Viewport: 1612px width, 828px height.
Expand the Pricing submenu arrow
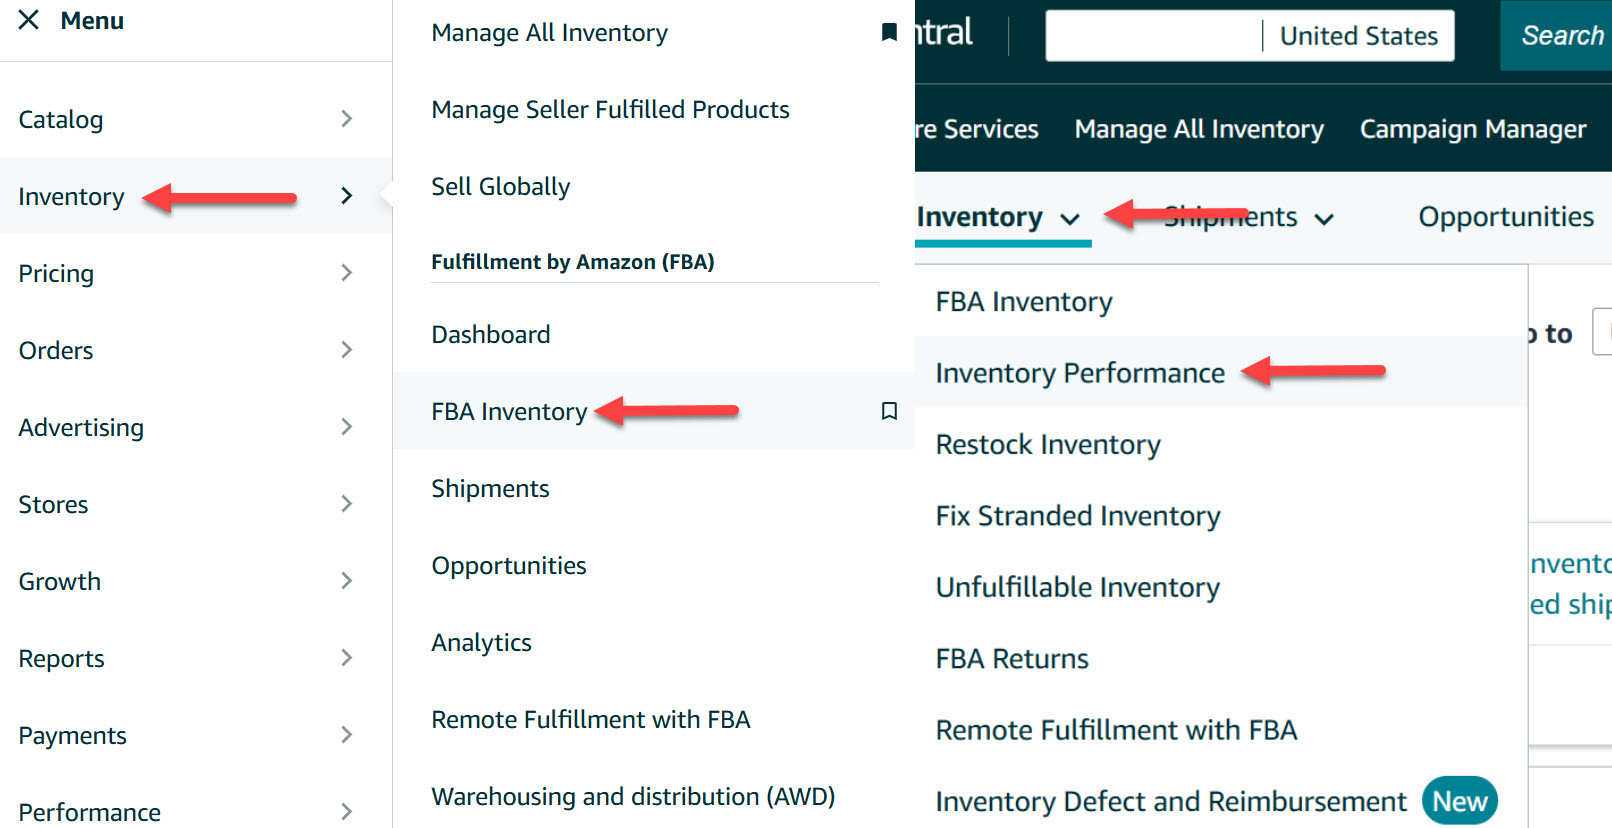pyautogui.click(x=346, y=273)
